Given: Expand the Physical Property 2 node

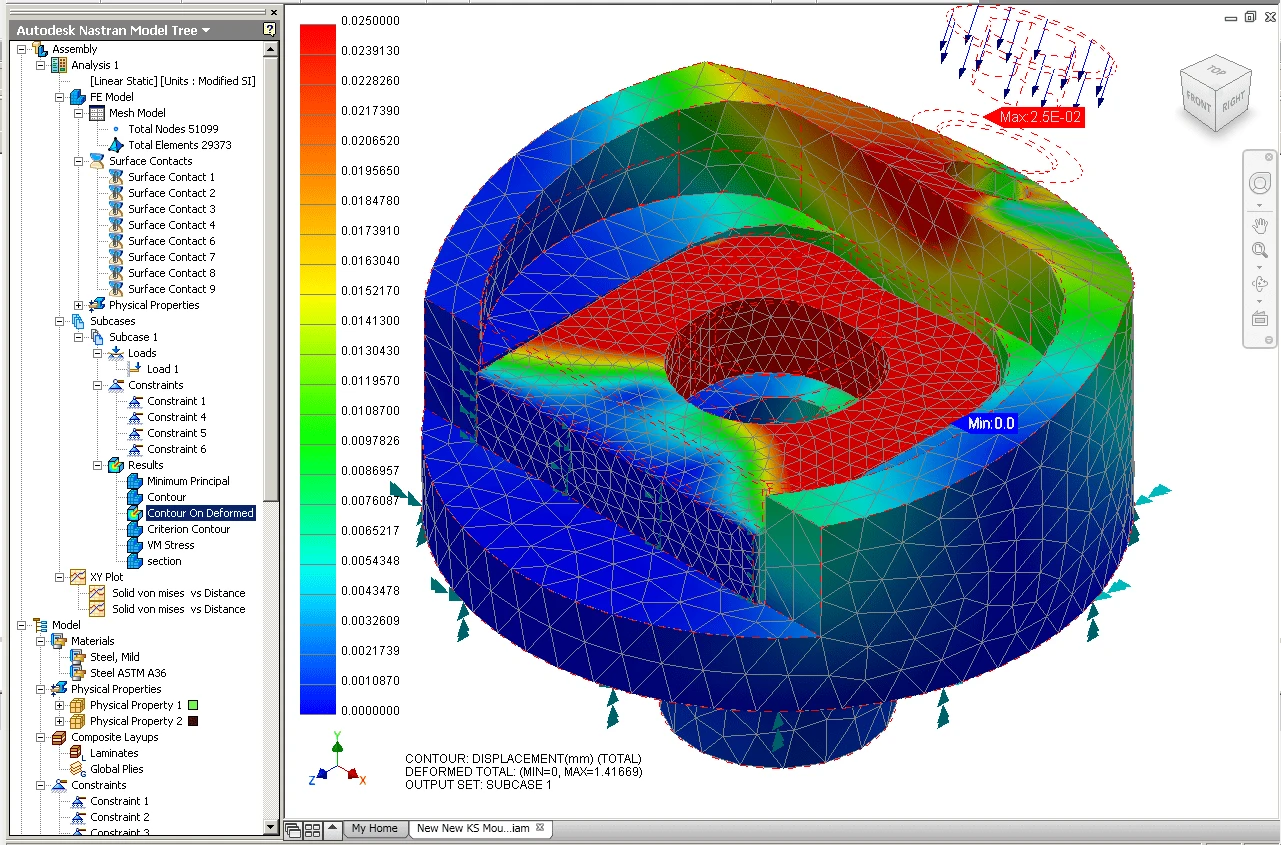Looking at the screenshot, I should [x=60, y=721].
